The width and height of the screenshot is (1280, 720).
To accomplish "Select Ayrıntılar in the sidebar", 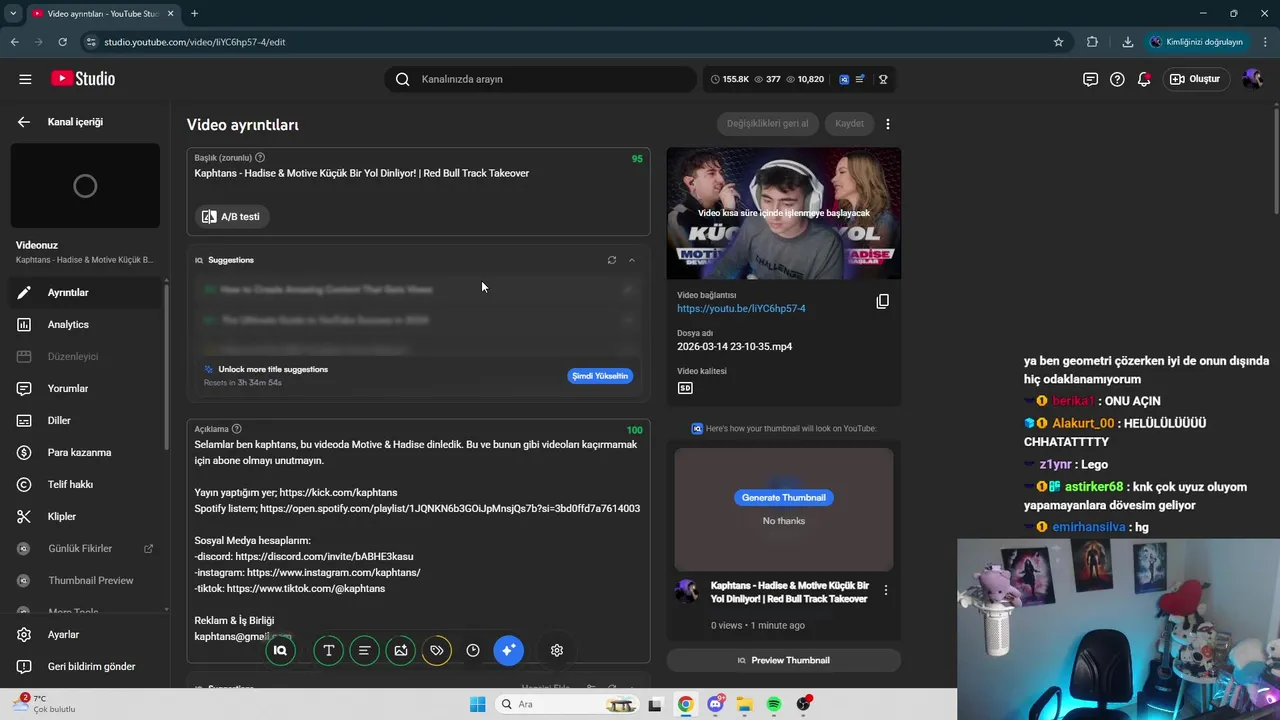I will pos(84,293).
